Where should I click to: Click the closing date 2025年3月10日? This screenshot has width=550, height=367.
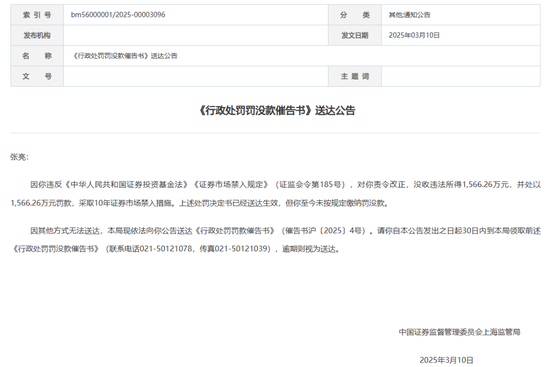(x=446, y=360)
